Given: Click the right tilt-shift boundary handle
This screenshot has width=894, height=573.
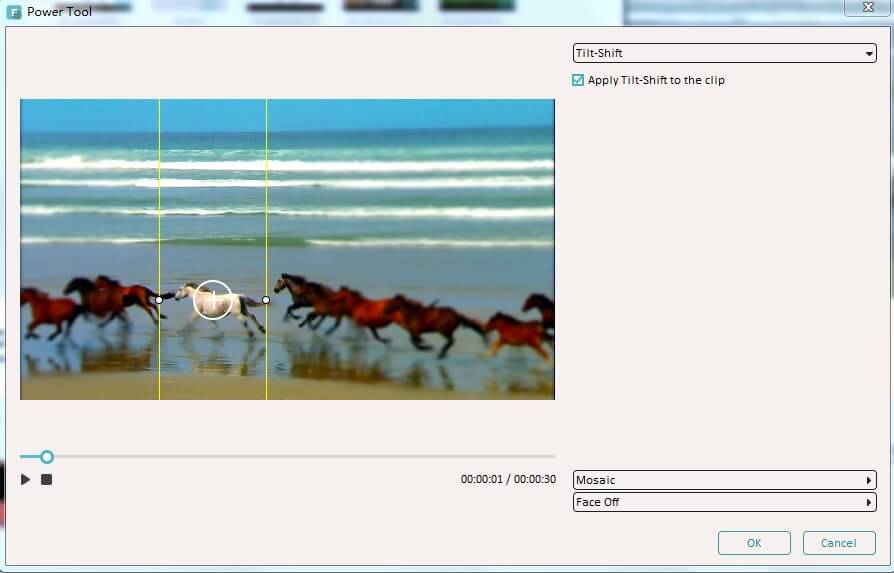Looking at the screenshot, I should [x=266, y=300].
